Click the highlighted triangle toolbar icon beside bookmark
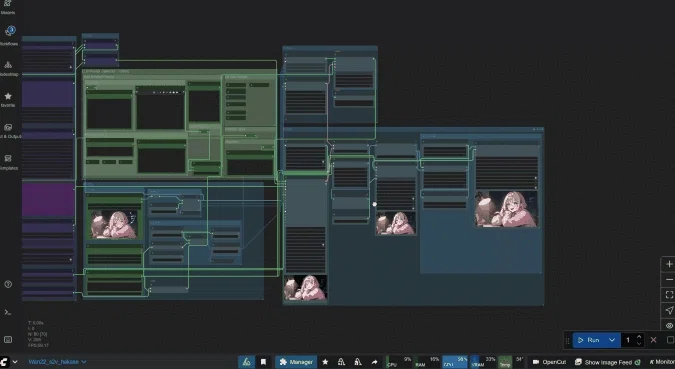This screenshot has height=369, width=675. (247, 362)
